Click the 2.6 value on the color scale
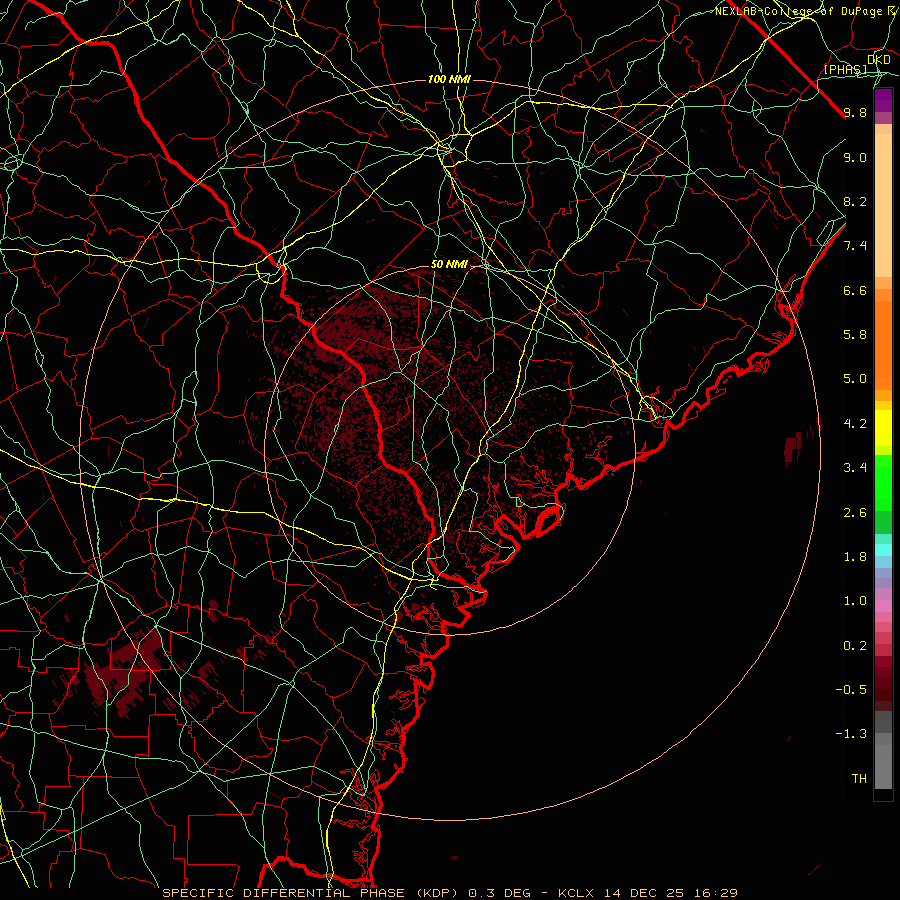The width and height of the screenshot is (900, 900). coord(855,513)
